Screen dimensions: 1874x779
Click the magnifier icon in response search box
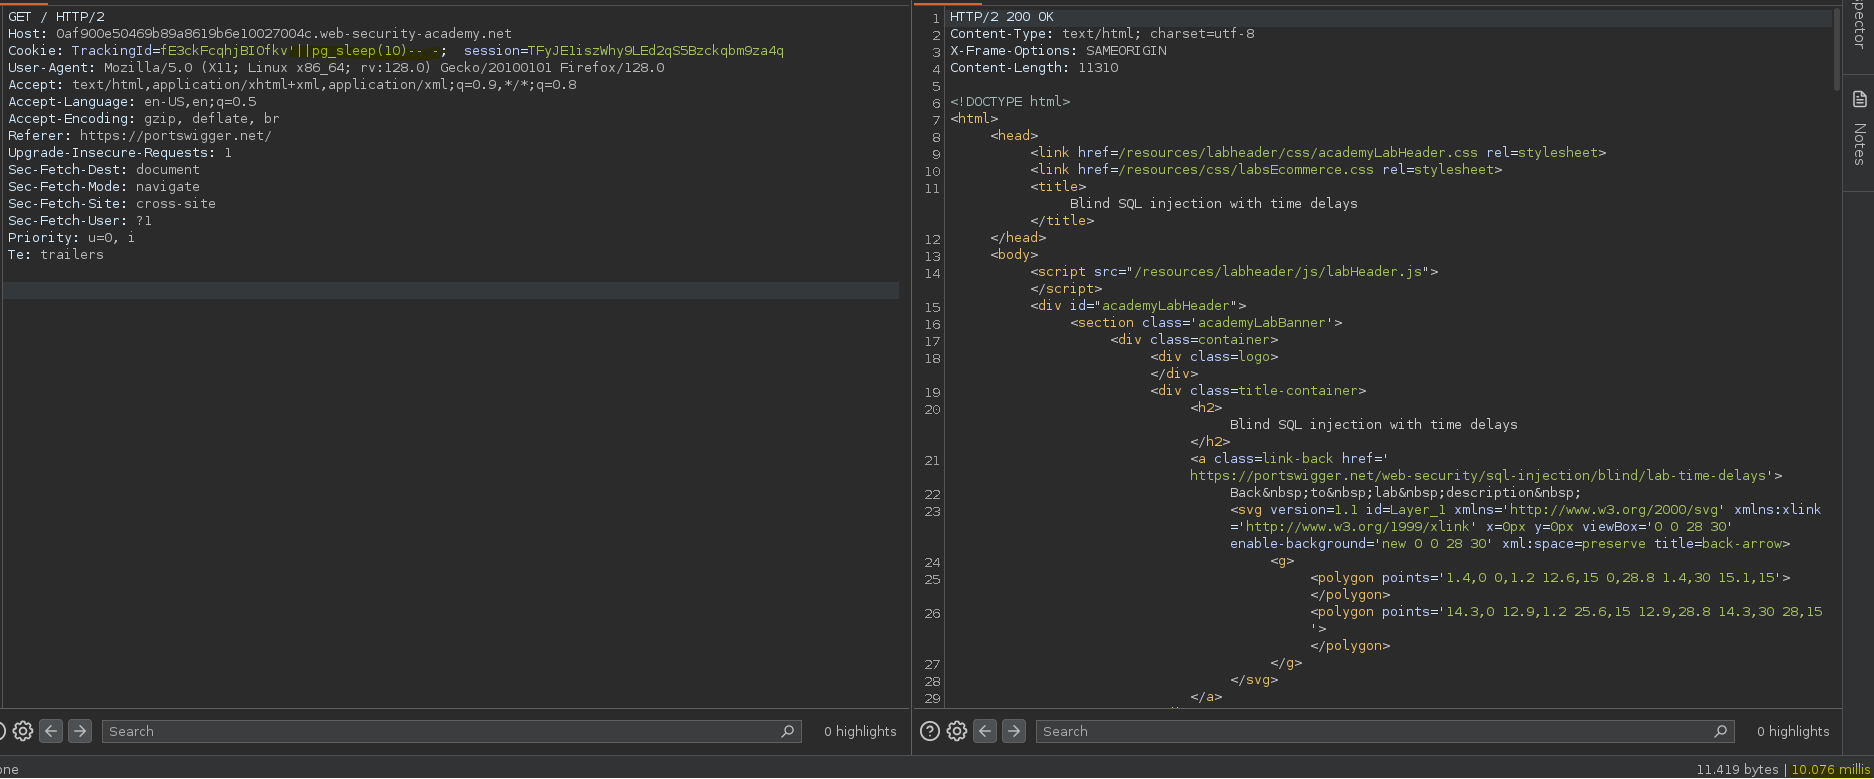click(x=1721, y=732)
